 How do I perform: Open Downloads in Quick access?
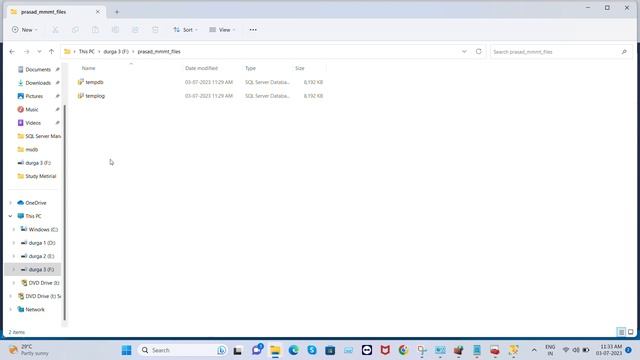pos(38,83)
